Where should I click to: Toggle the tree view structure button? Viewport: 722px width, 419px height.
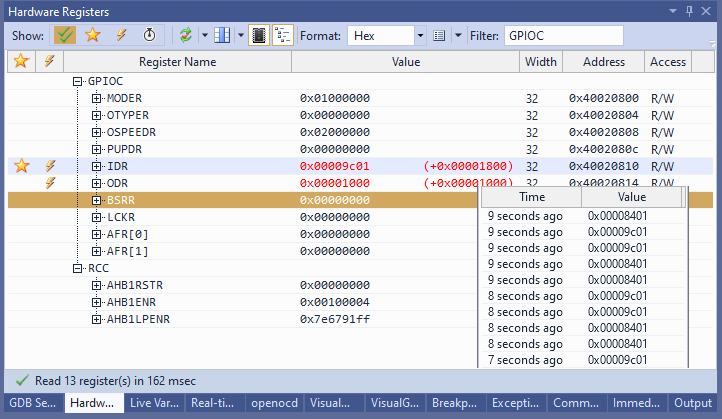(283, 35)
